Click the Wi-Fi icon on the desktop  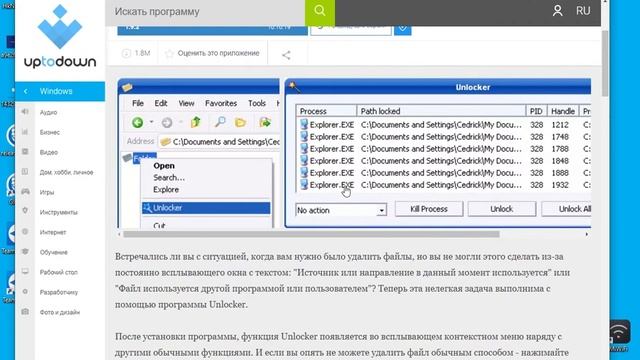[619, 332]
